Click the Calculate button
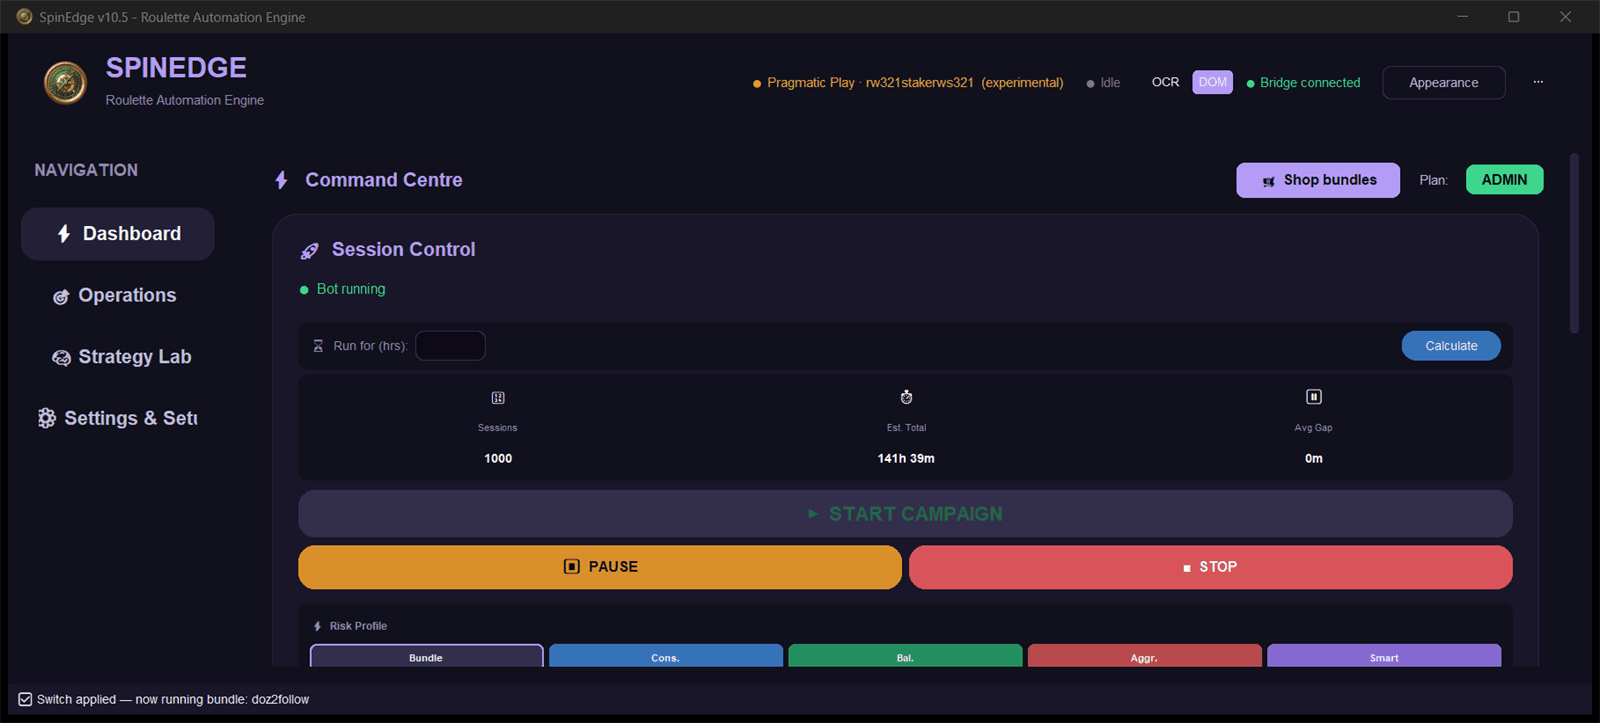Screen dimensions: 1600x723 [x=1451, y=346]
